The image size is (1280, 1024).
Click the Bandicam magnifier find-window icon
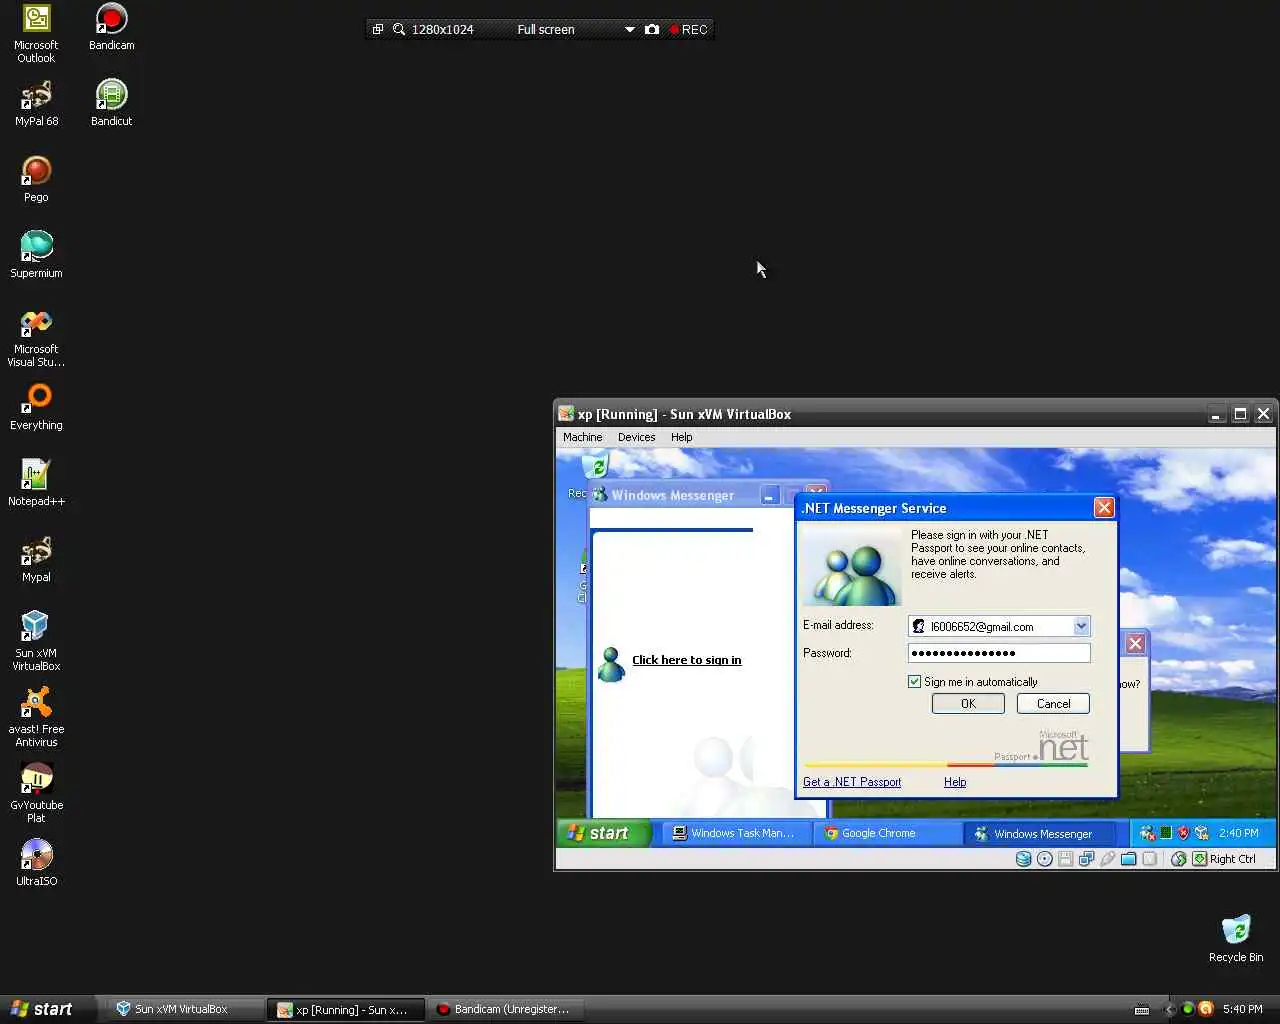point(399,29)
